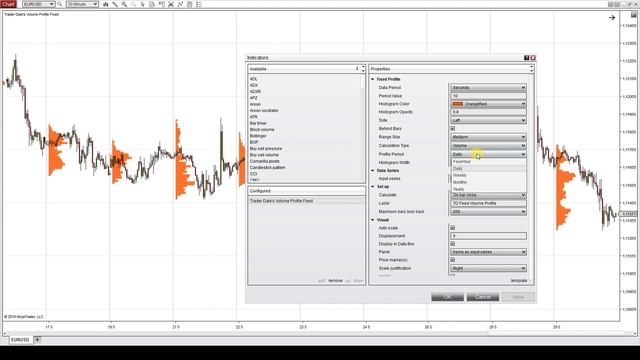Open the bar type icon in chart toolbar

(x=106, y=4)
